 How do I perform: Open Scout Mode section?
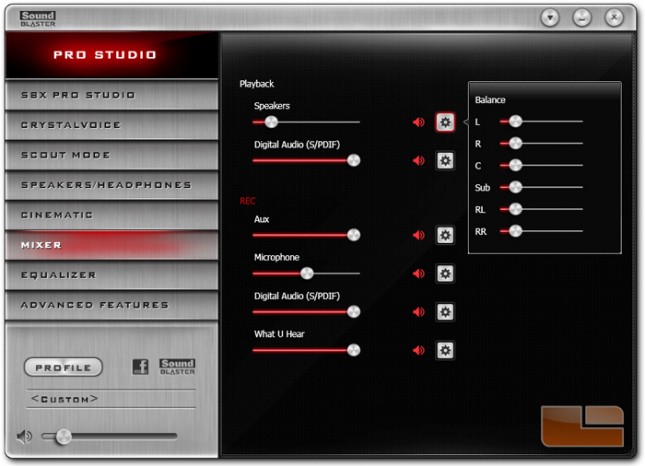[112, 155]
